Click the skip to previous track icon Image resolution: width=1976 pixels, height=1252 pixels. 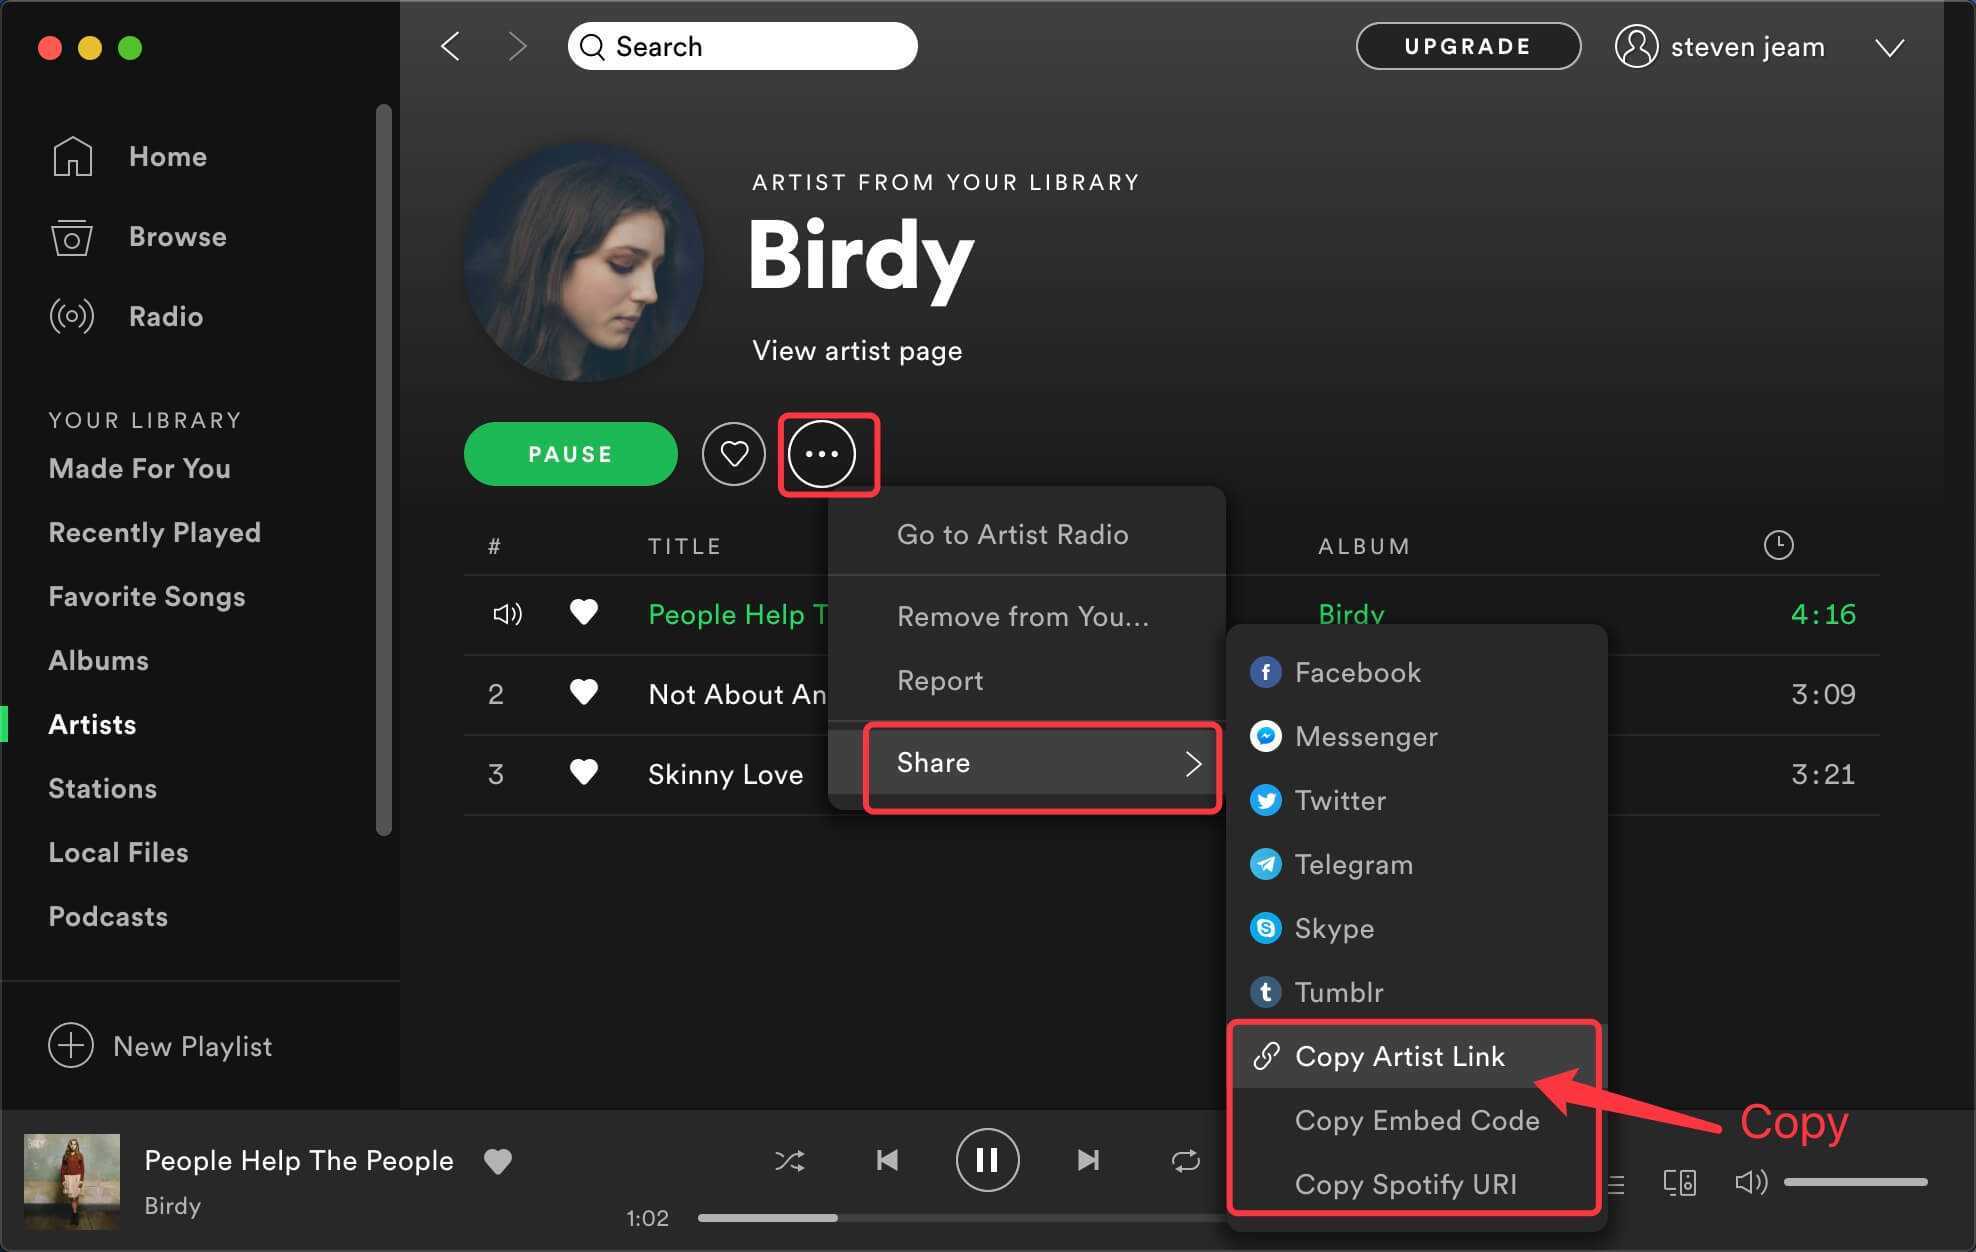[889, 1160]
